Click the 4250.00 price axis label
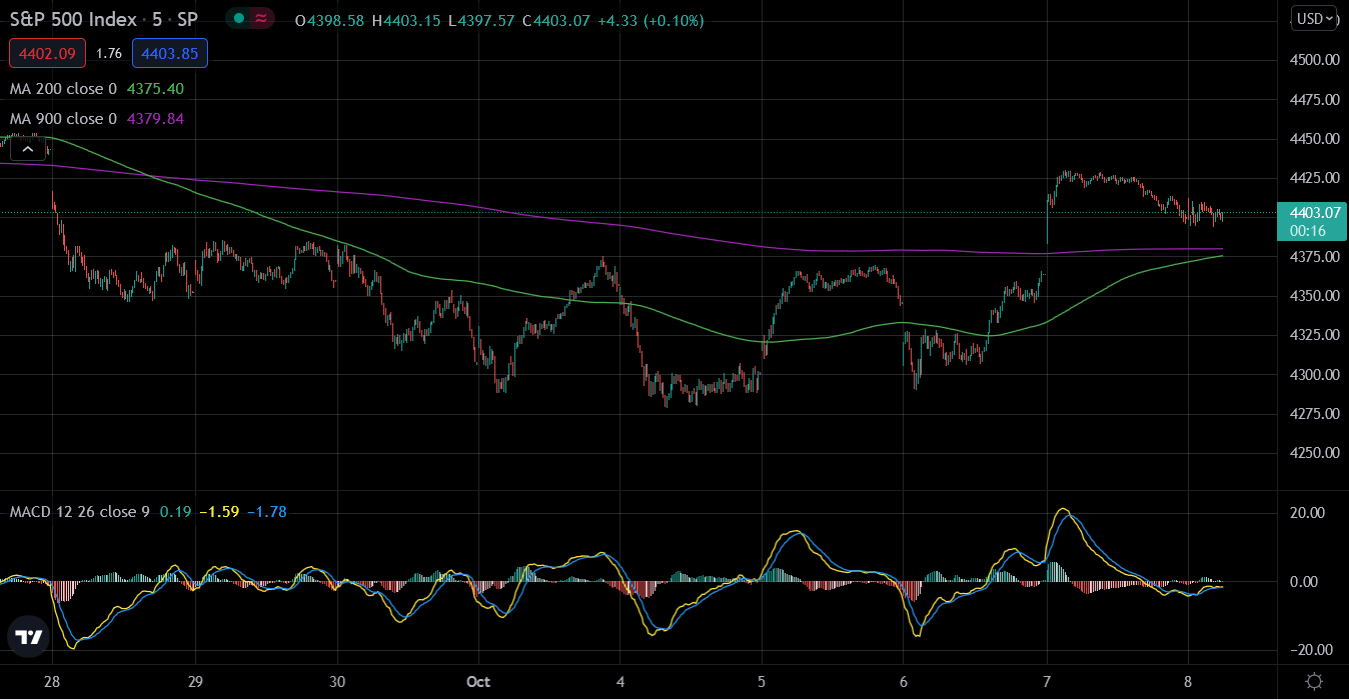 point(1315,453)
